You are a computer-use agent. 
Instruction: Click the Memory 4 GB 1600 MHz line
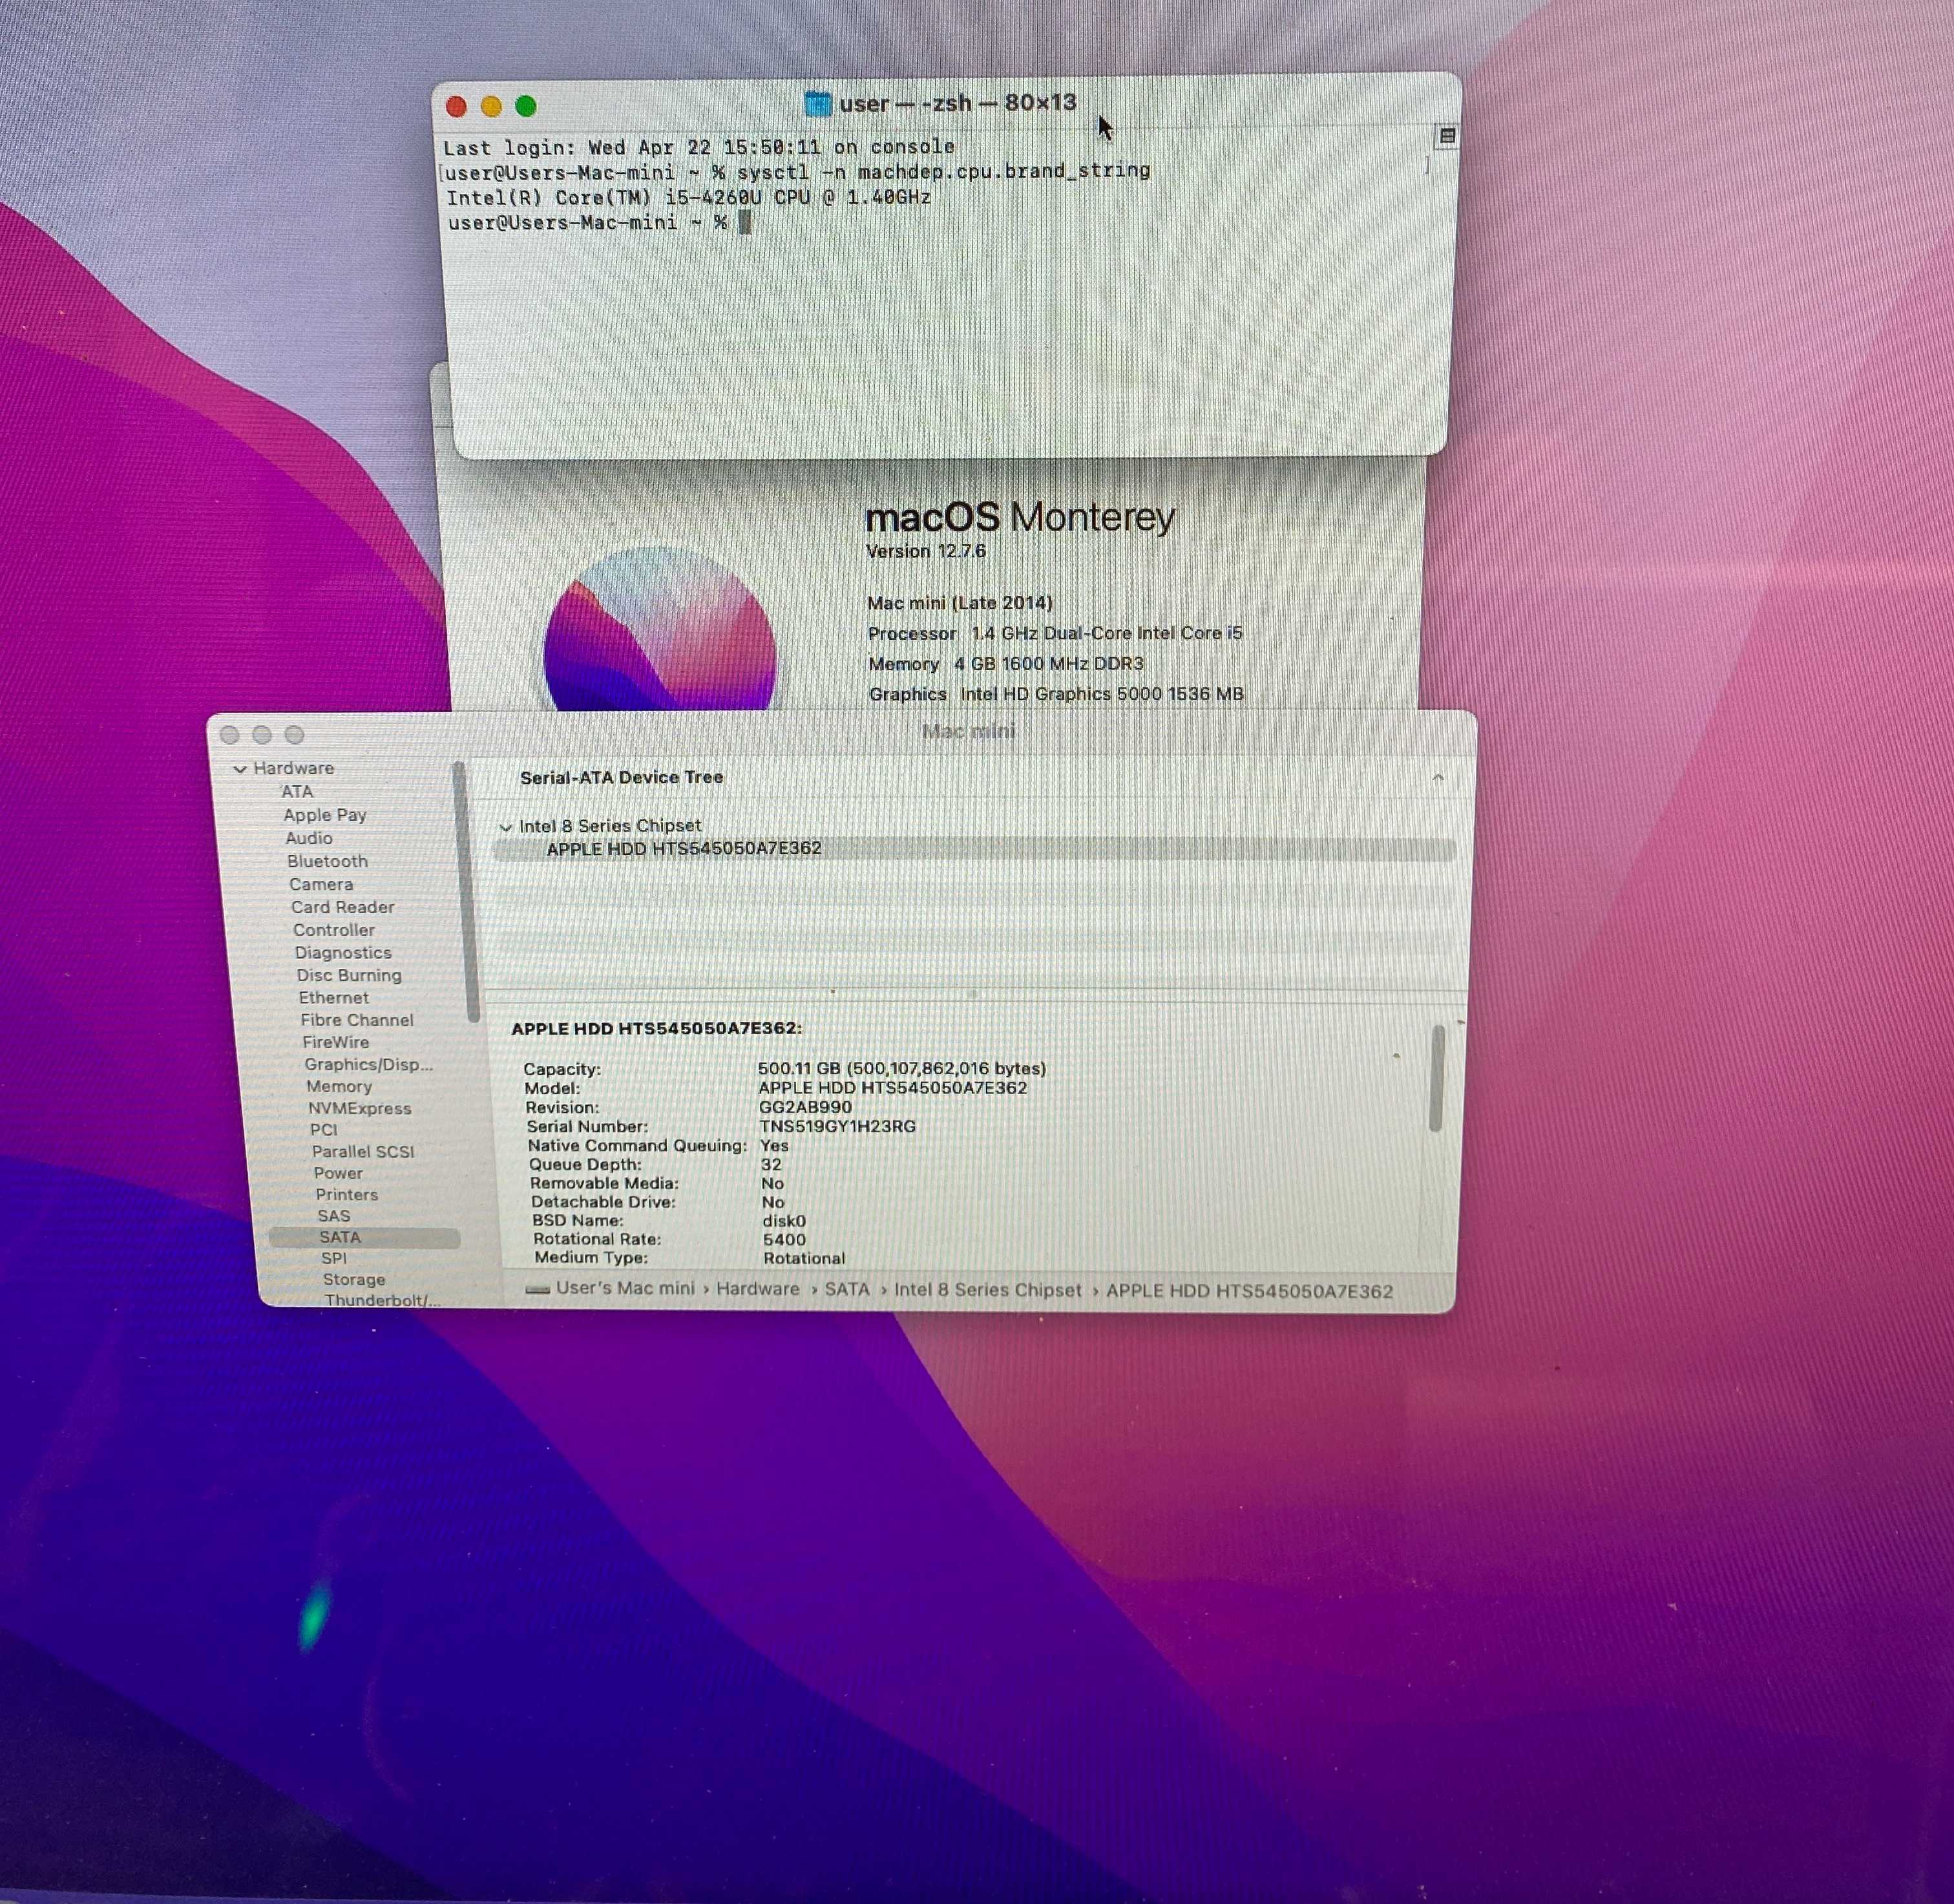point(1006,664)
